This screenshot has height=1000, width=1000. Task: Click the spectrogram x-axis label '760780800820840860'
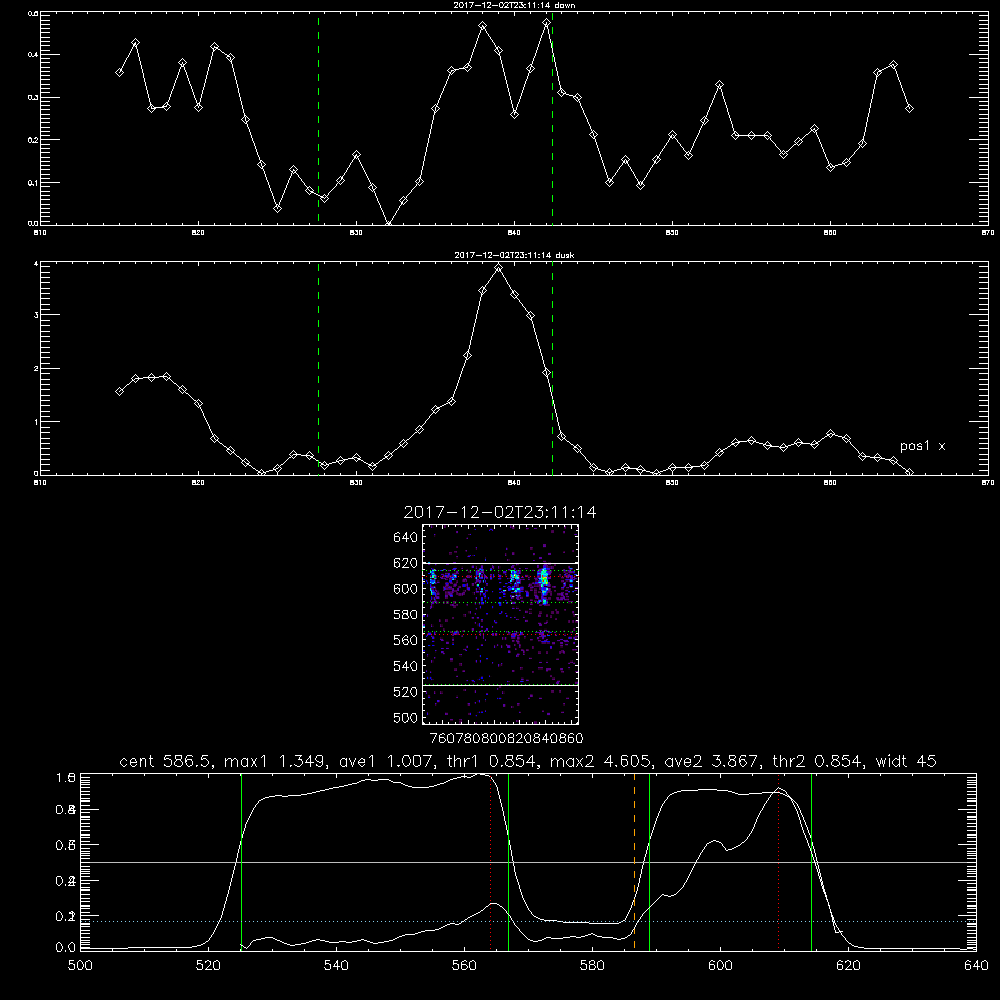(x=506, y=738)
